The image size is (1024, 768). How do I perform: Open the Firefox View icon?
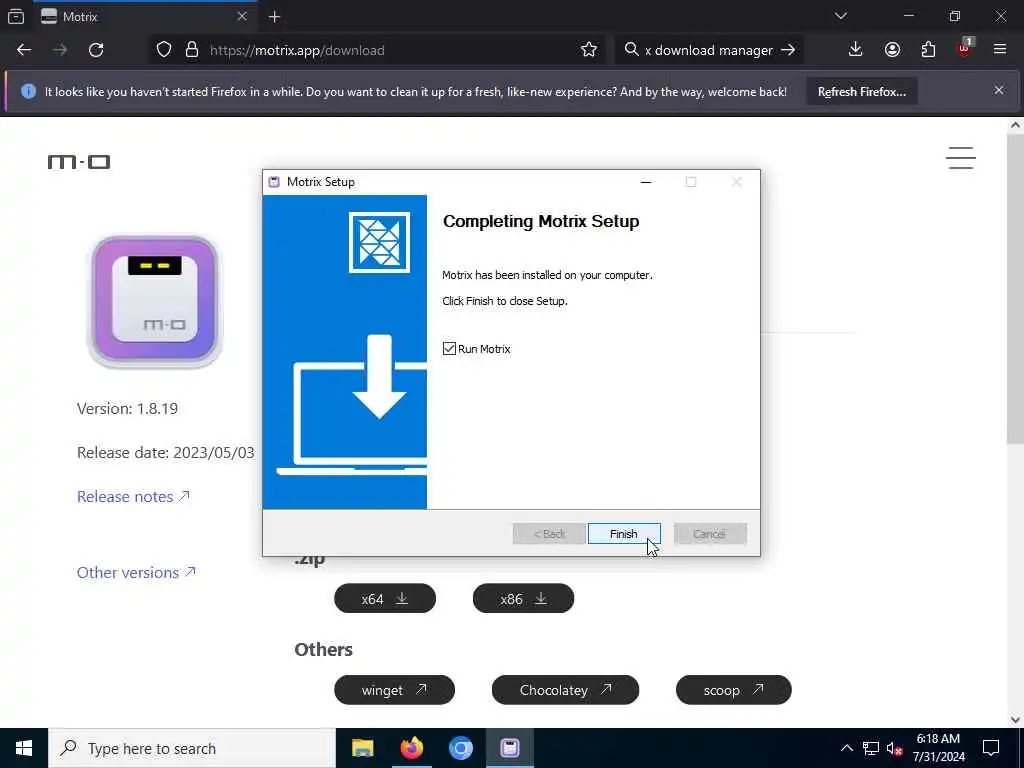(x=16, y=17)
